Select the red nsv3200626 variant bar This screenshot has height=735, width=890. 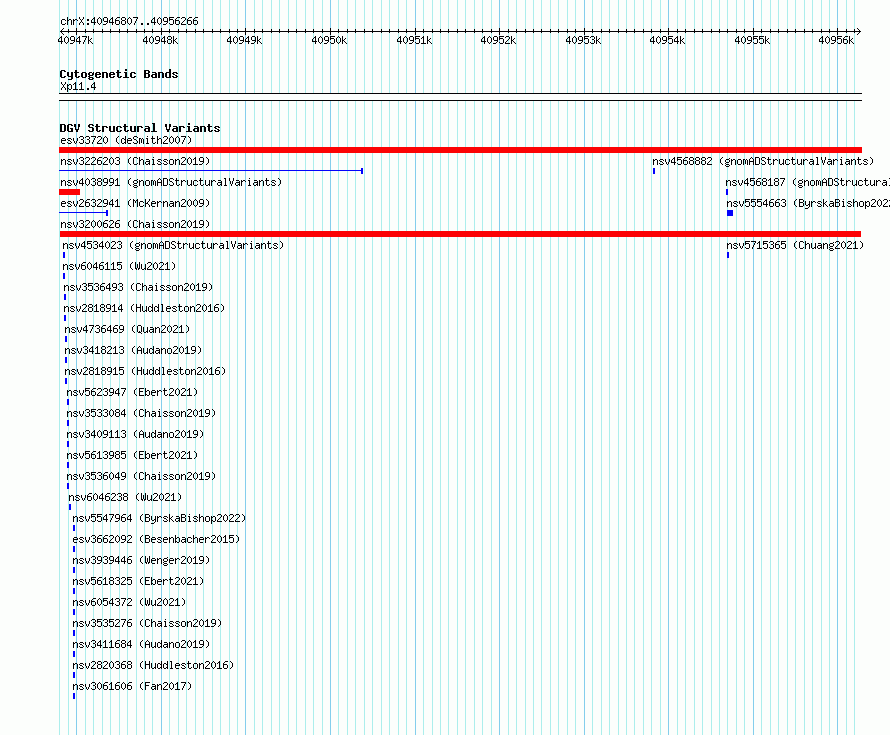(x=460, y=234)
